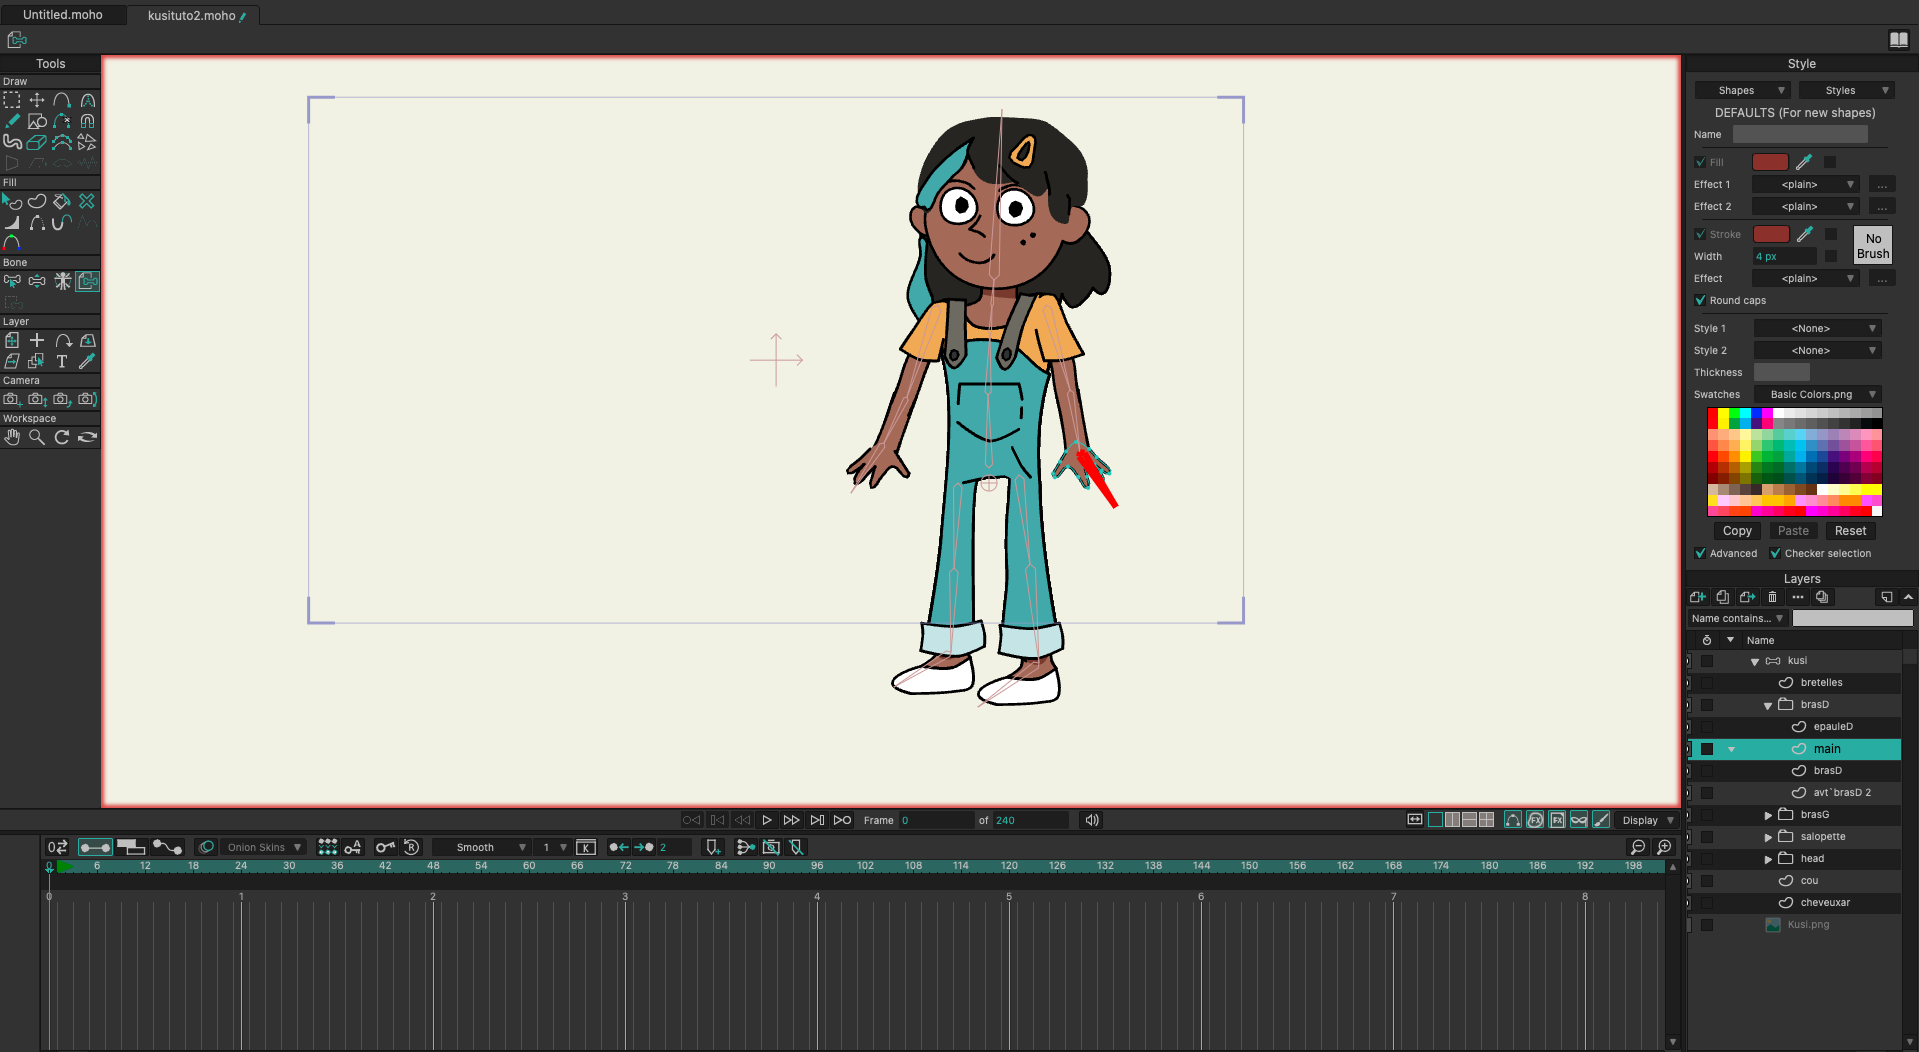Toggle the onion skin enable button
1919x1052 pixels.
pyautogui.click(x=206, y=847)
